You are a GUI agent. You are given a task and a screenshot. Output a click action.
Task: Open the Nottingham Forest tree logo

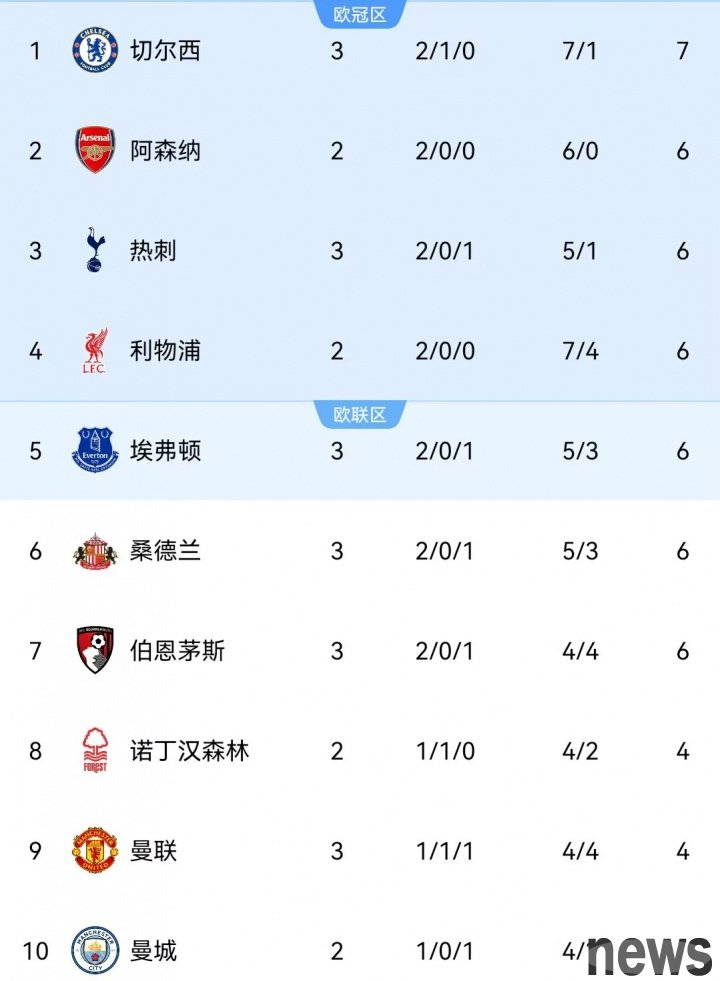[x=95, y=750]
